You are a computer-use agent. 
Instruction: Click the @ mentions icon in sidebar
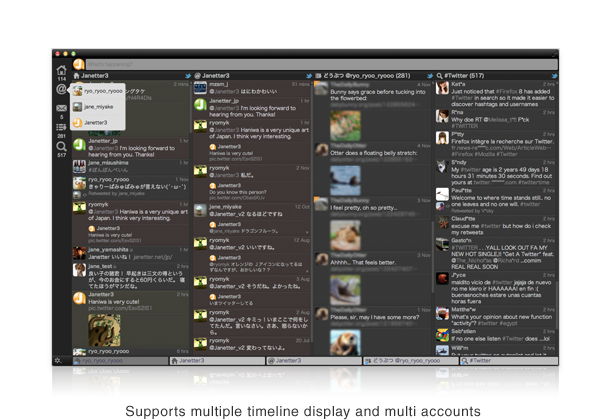click(x=61, y=89)
